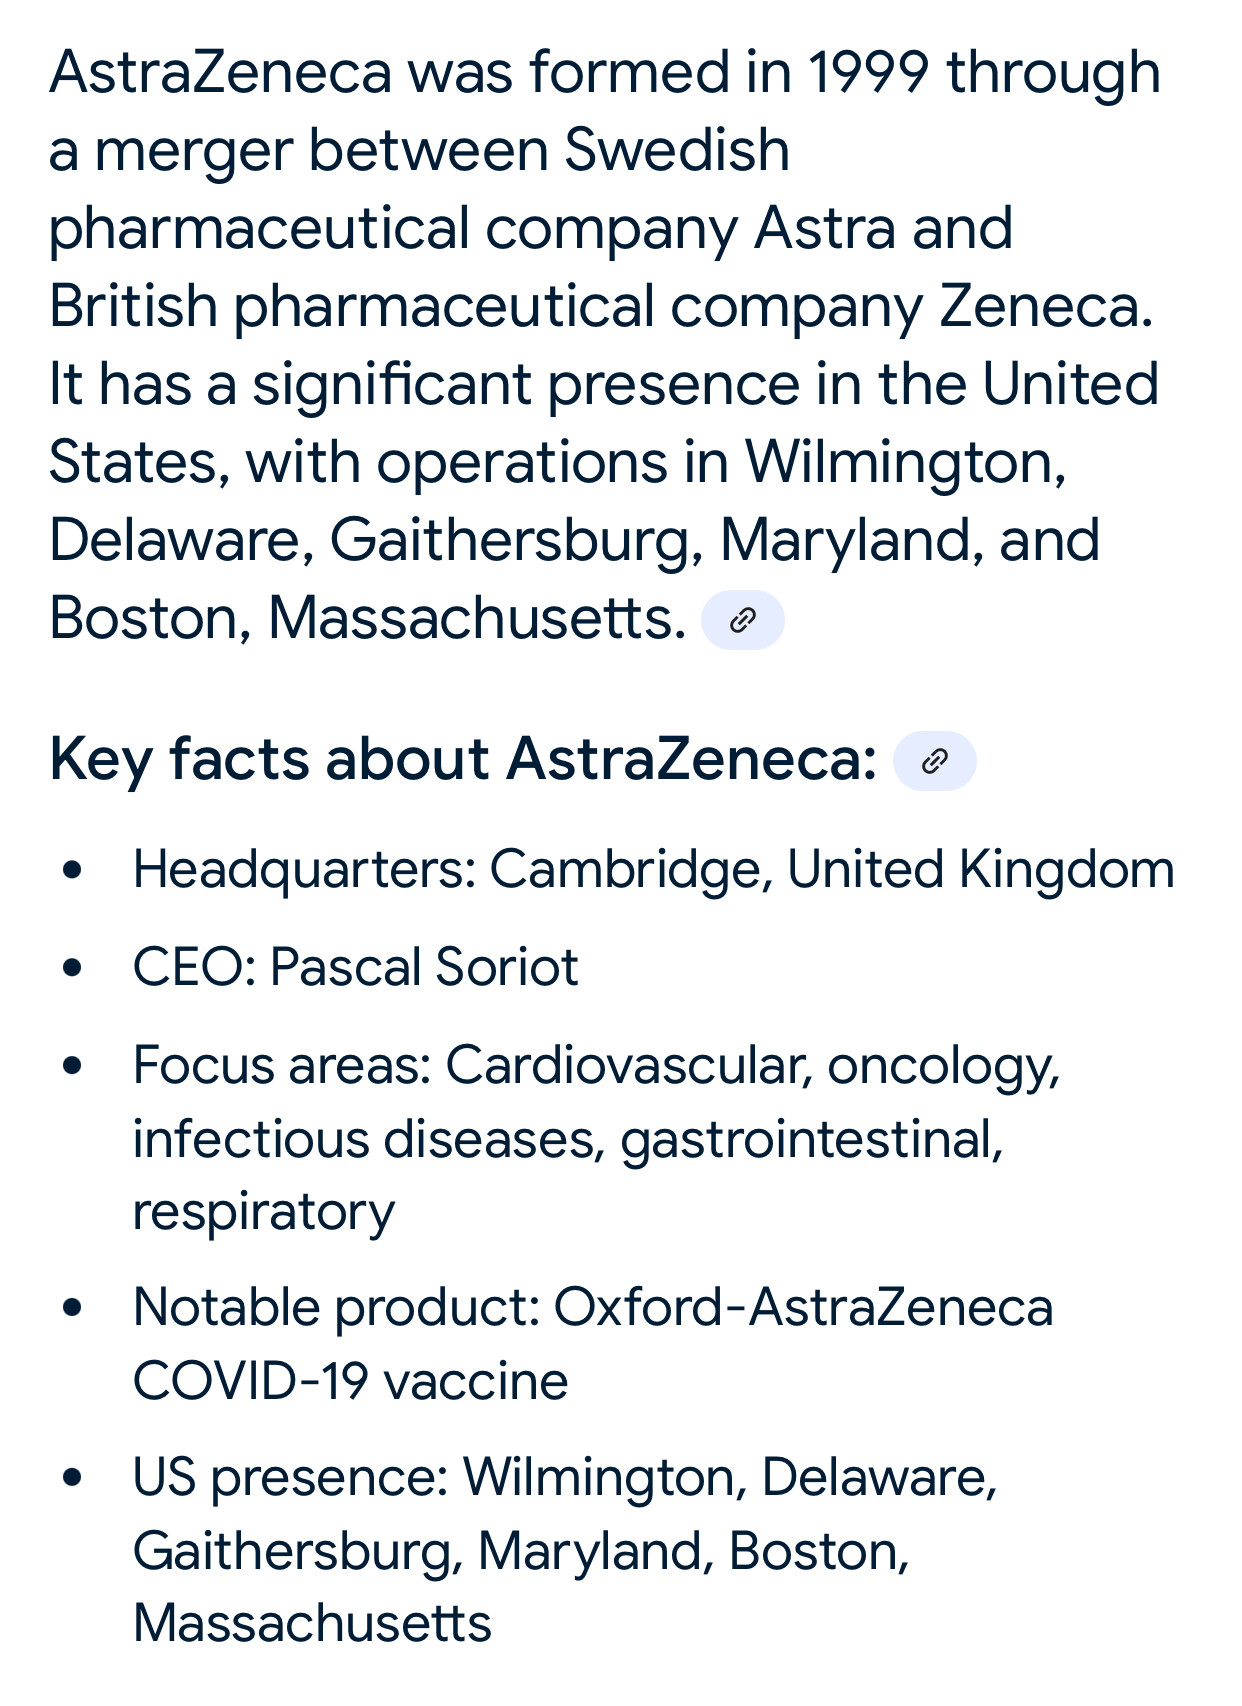Click the last word 'Massachusetts' in the list
The height and width of the screenshot is (1706, 1242).
click(x=313, y=1622)
